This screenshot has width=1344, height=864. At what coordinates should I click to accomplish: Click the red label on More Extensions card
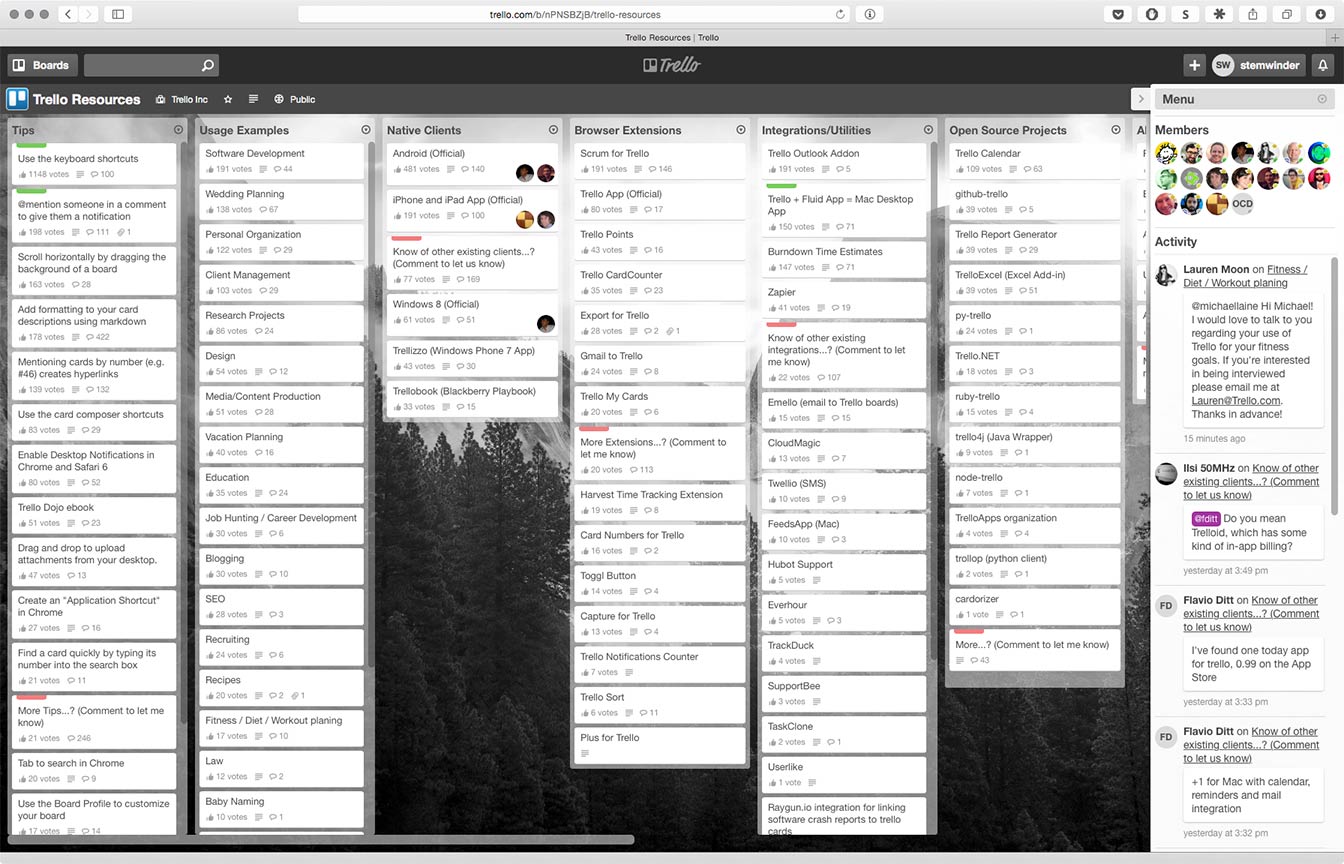click(595, 429)
